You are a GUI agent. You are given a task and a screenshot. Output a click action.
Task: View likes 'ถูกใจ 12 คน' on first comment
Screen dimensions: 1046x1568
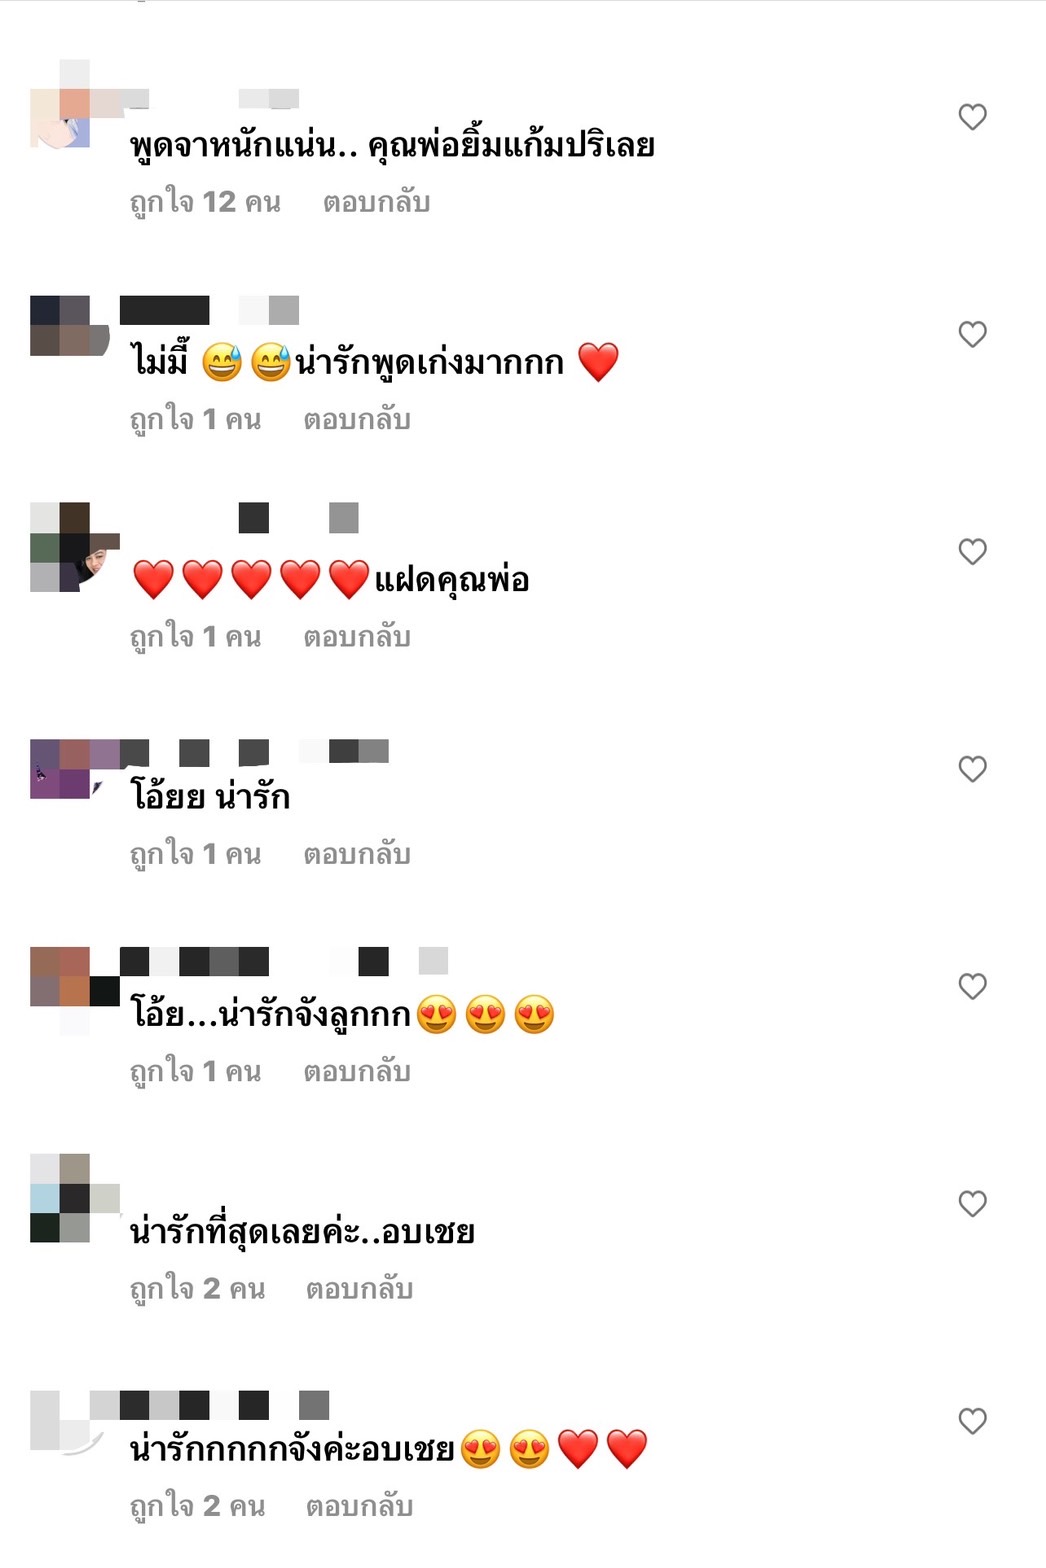click(205, 202)
